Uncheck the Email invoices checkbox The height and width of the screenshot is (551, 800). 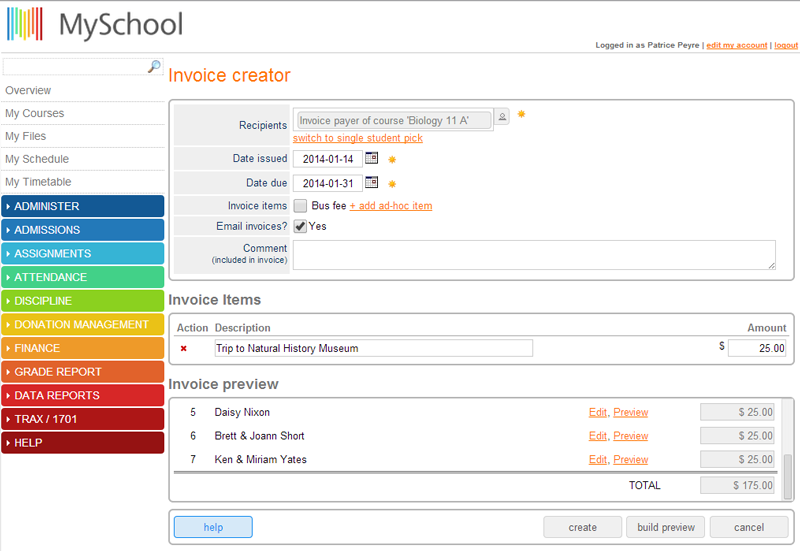click(300, 226)
